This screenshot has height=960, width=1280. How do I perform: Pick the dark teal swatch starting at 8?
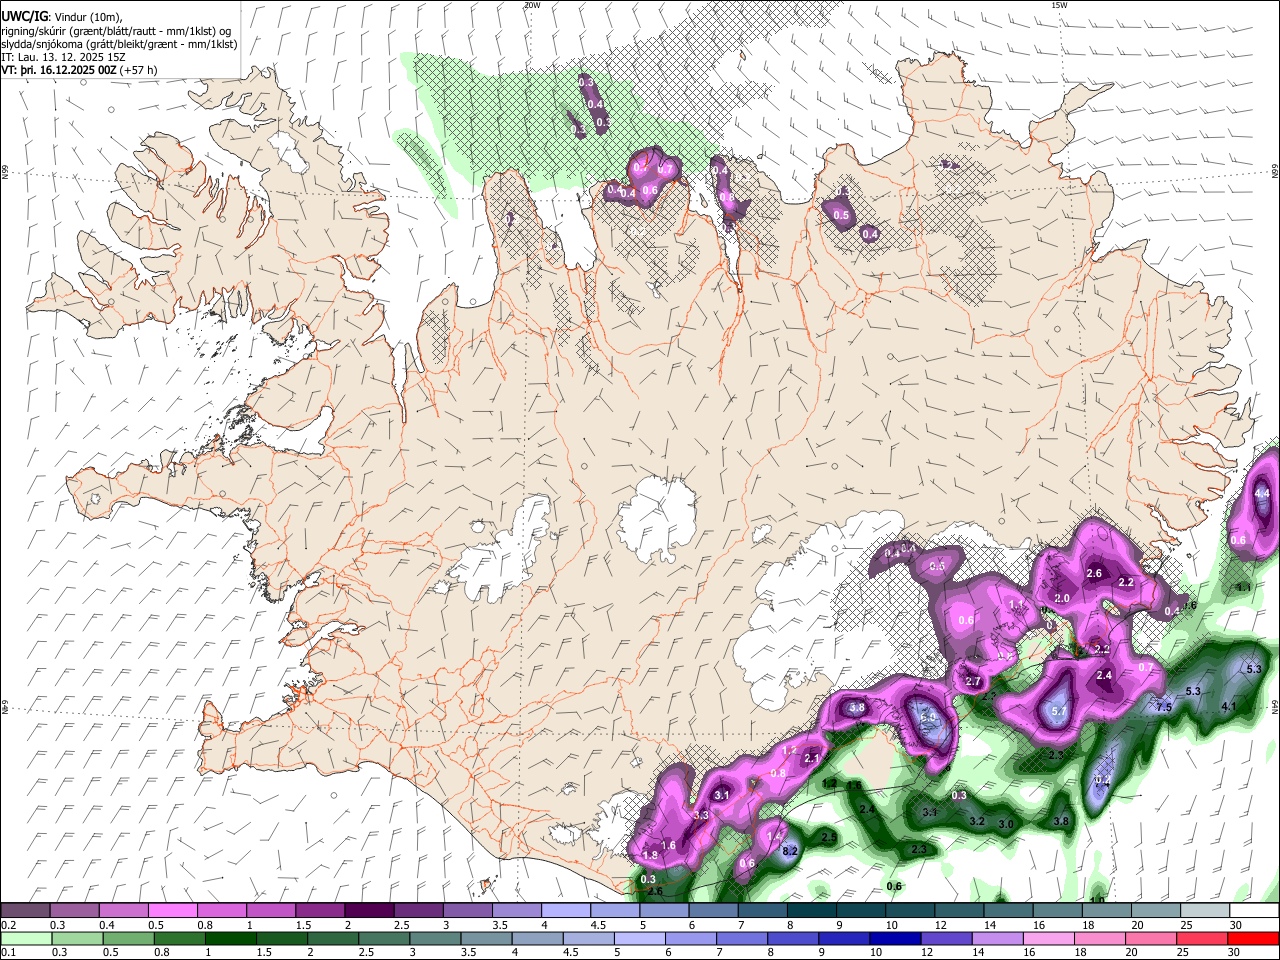pos(812,911)
